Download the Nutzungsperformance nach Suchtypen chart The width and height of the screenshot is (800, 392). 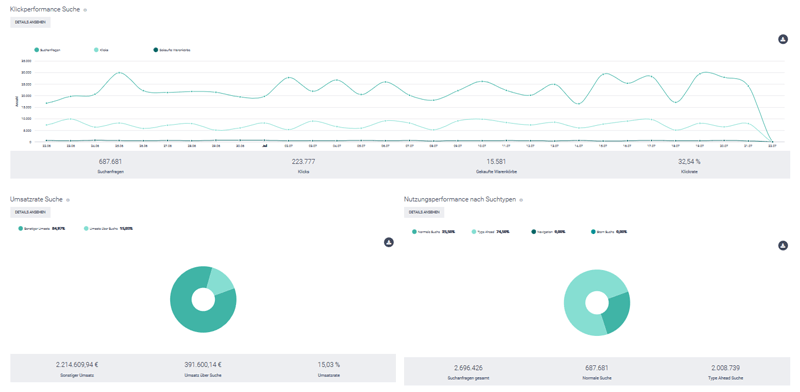pos(783,246)
